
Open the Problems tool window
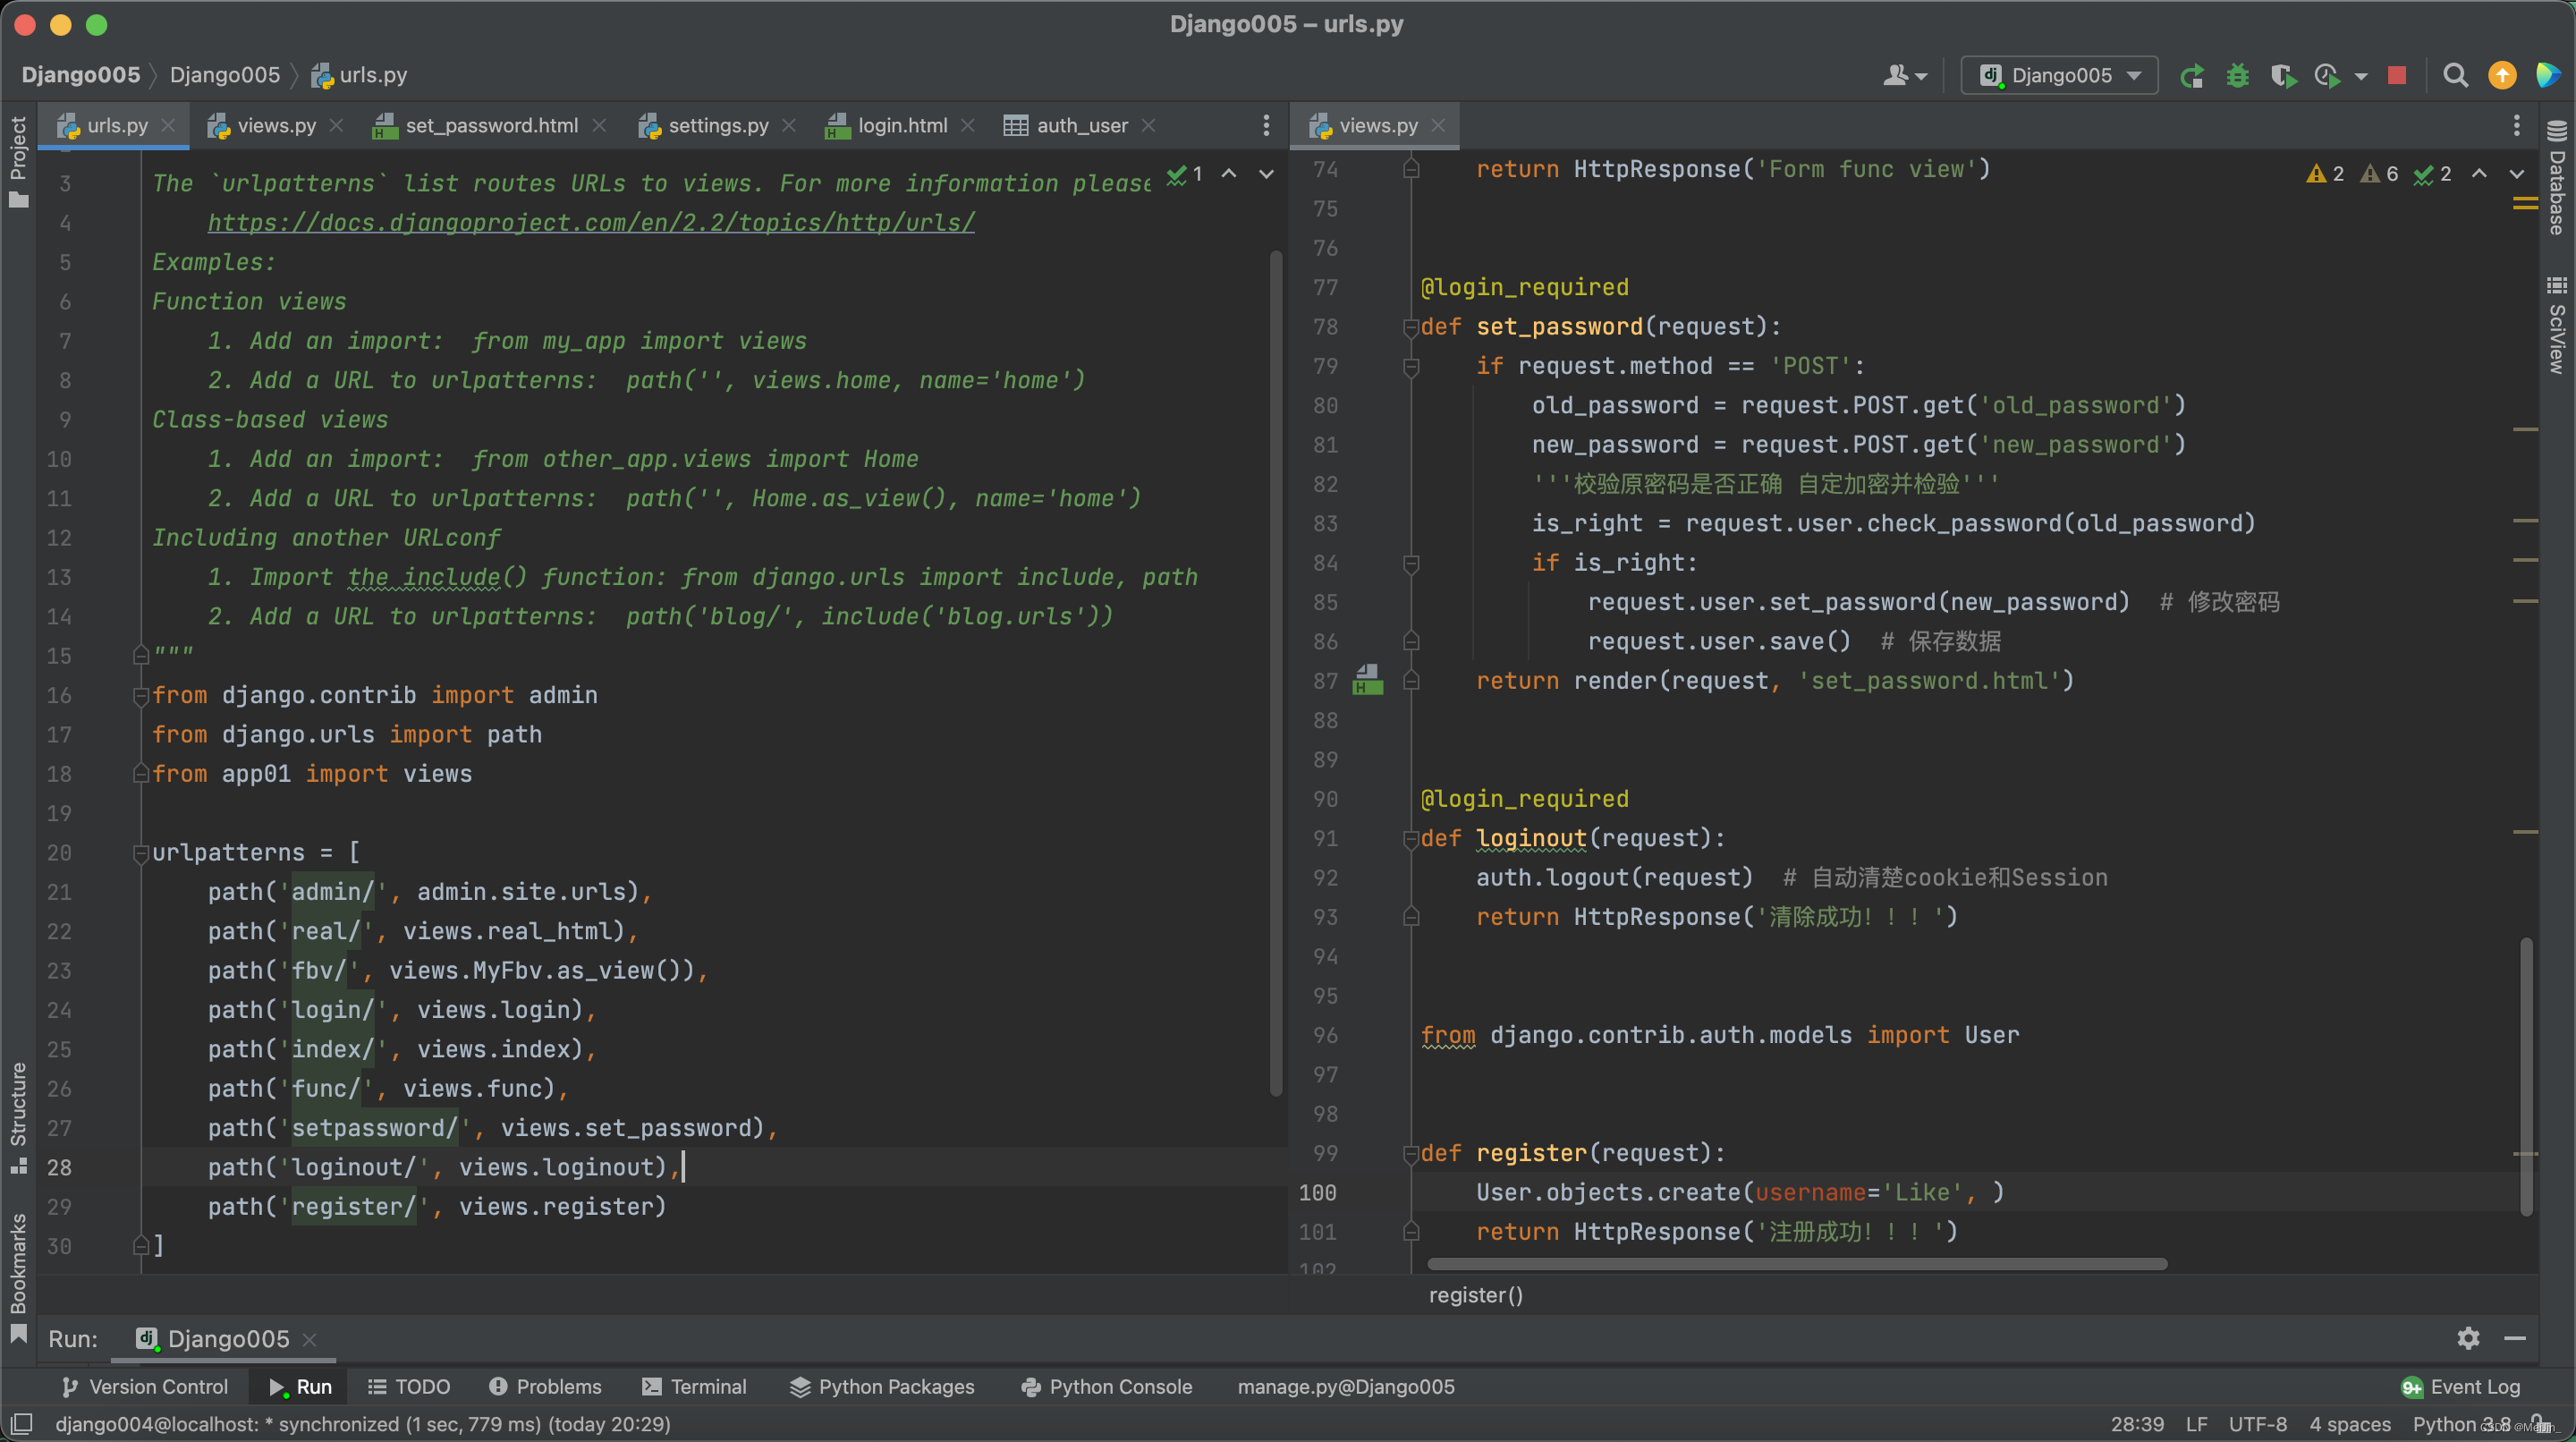[x=546, y=1386]
